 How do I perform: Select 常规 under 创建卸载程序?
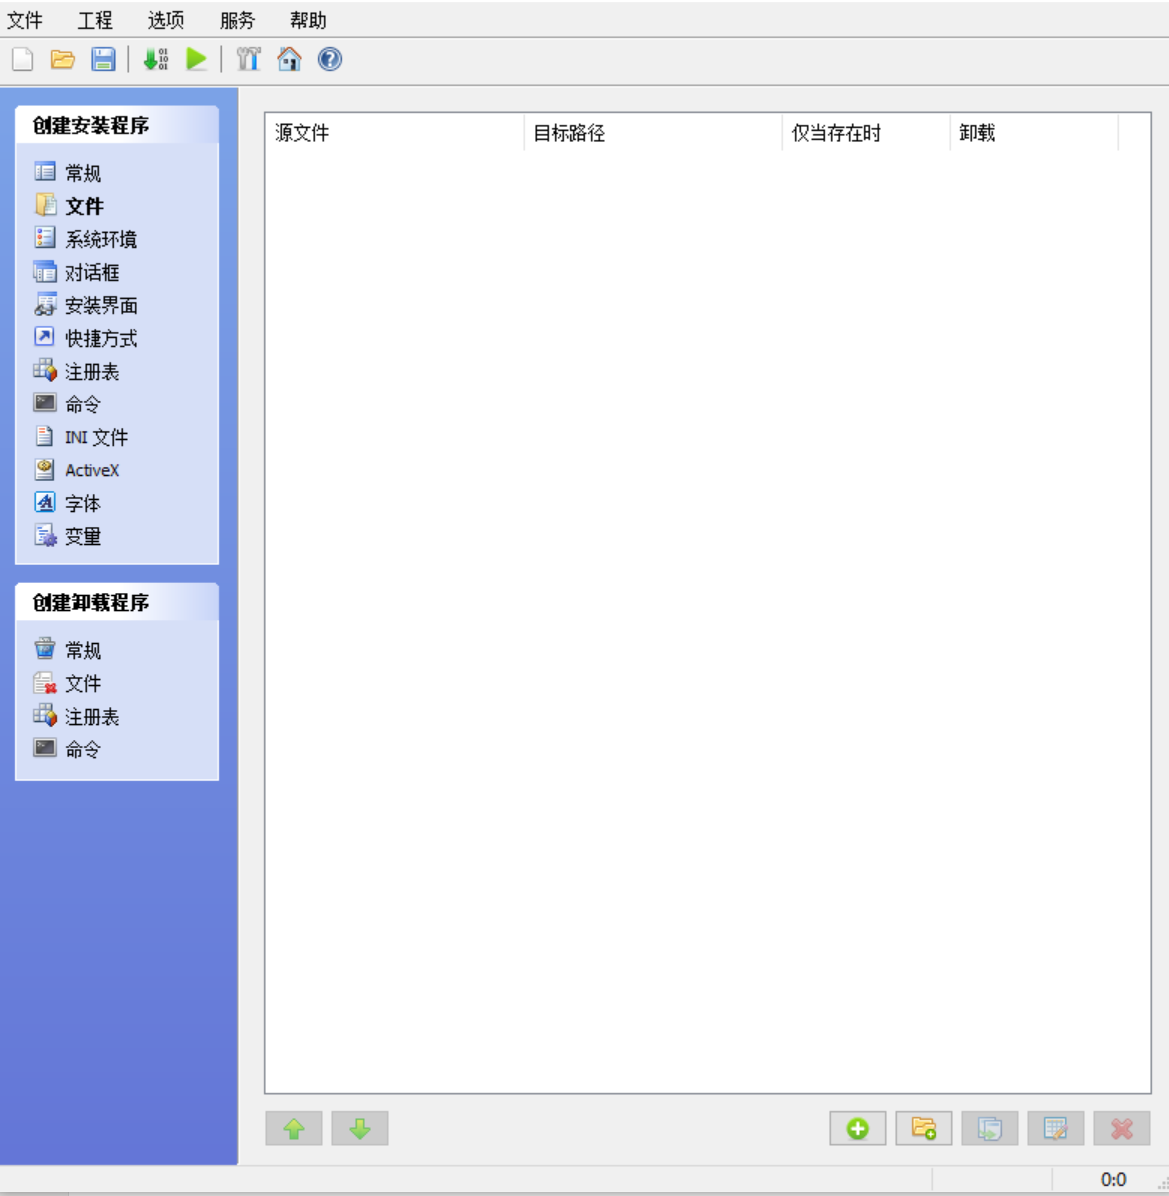(x=67, y=650)
